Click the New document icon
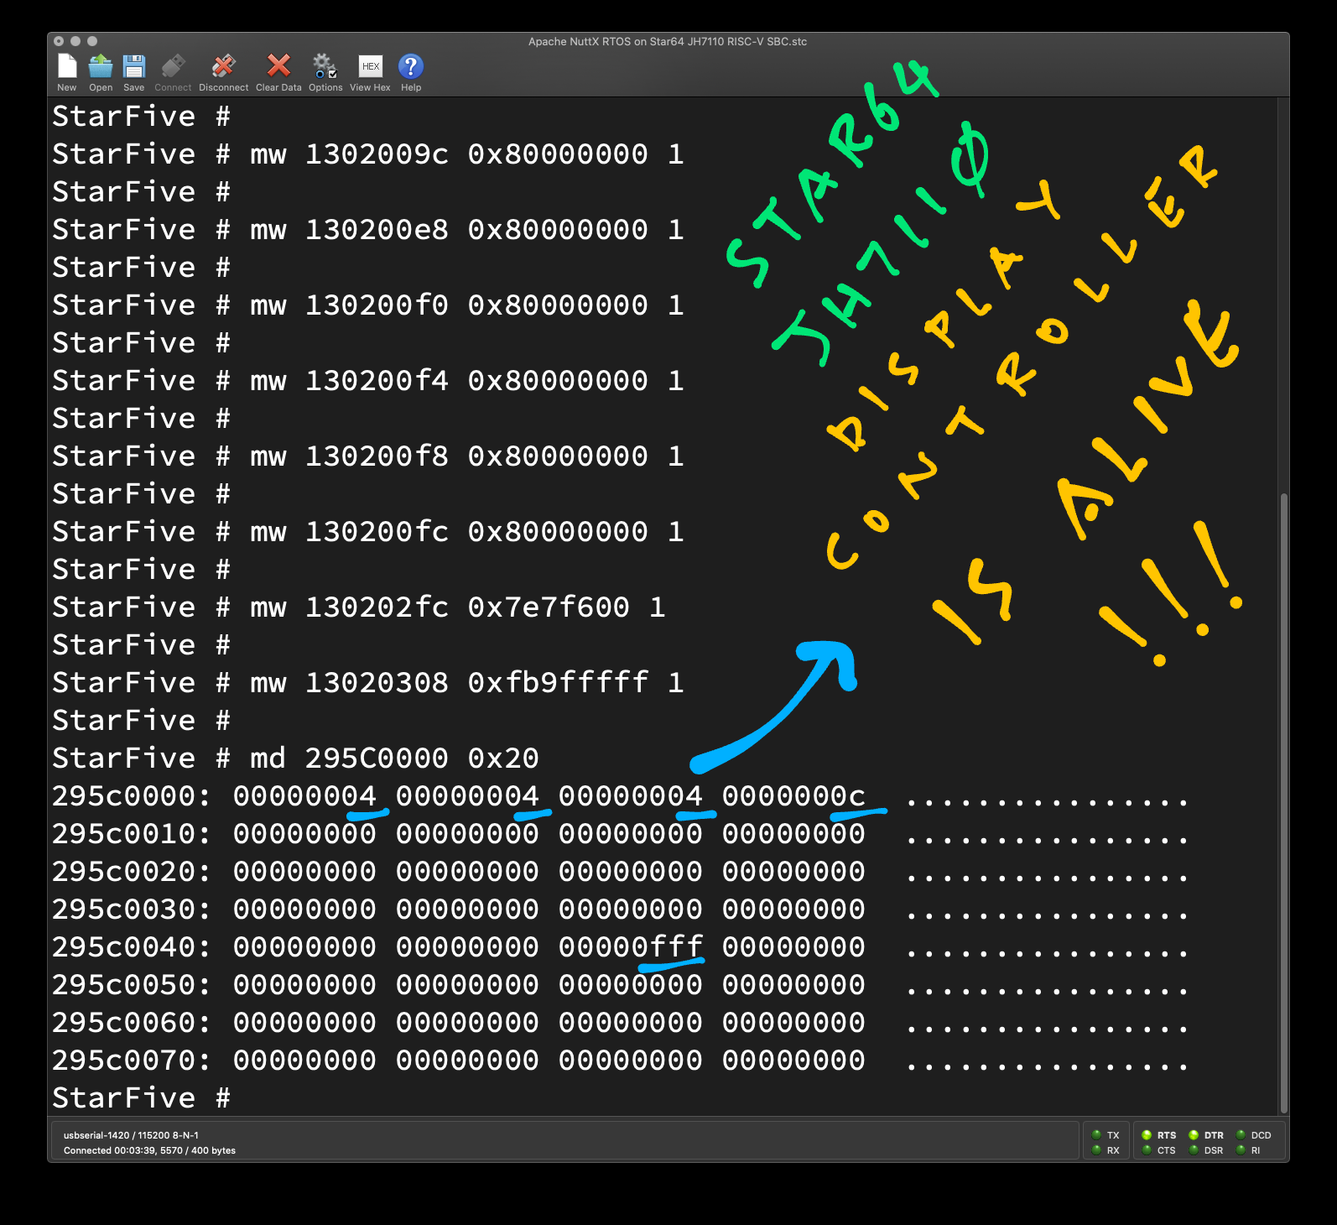This screenshot has width=1337, height=1225. click(x=67, y=67)
